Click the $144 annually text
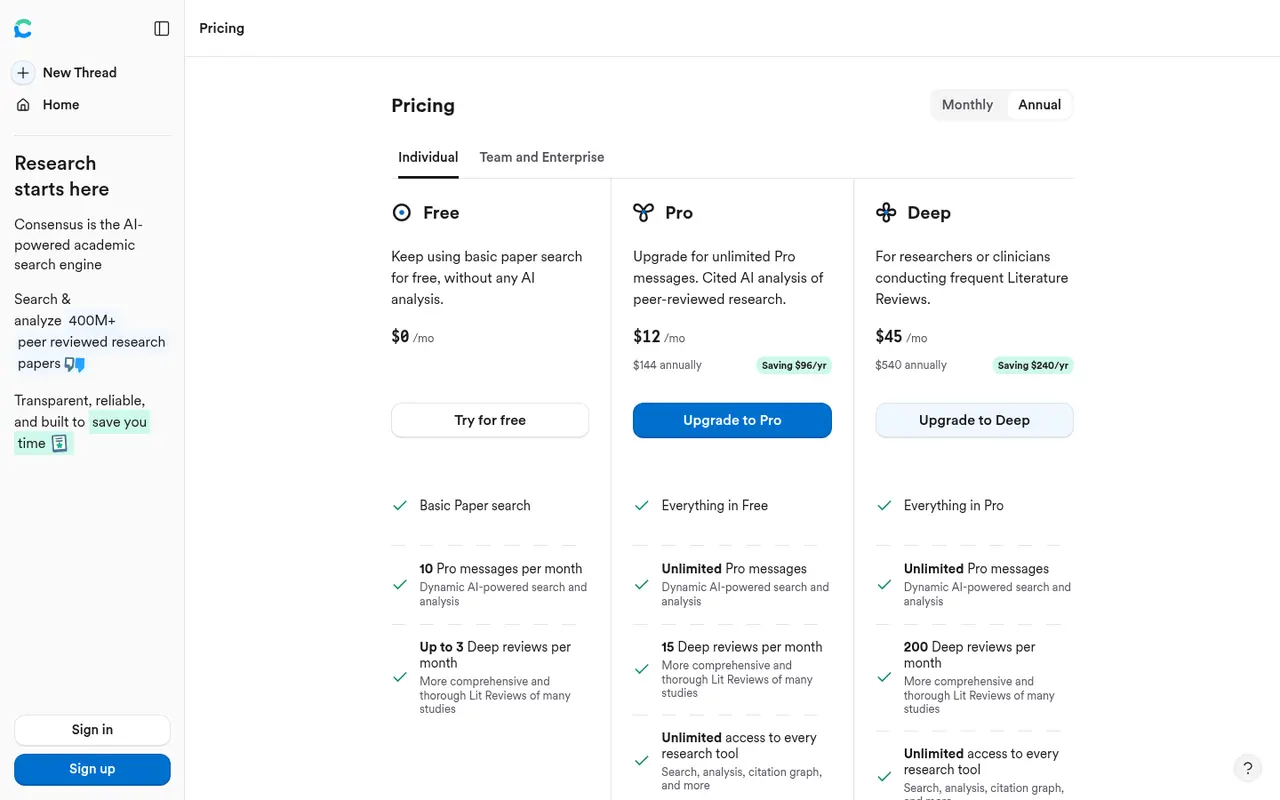 coord(667,365)
